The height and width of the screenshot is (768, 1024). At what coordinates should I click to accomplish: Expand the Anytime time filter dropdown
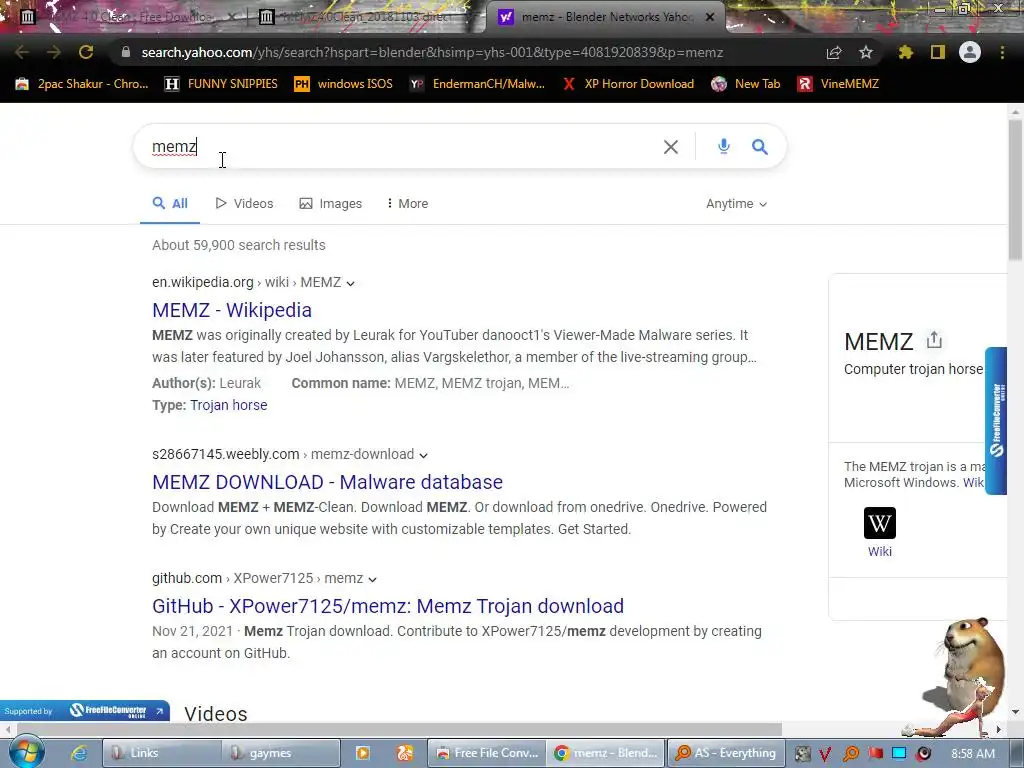coord(736,204)
